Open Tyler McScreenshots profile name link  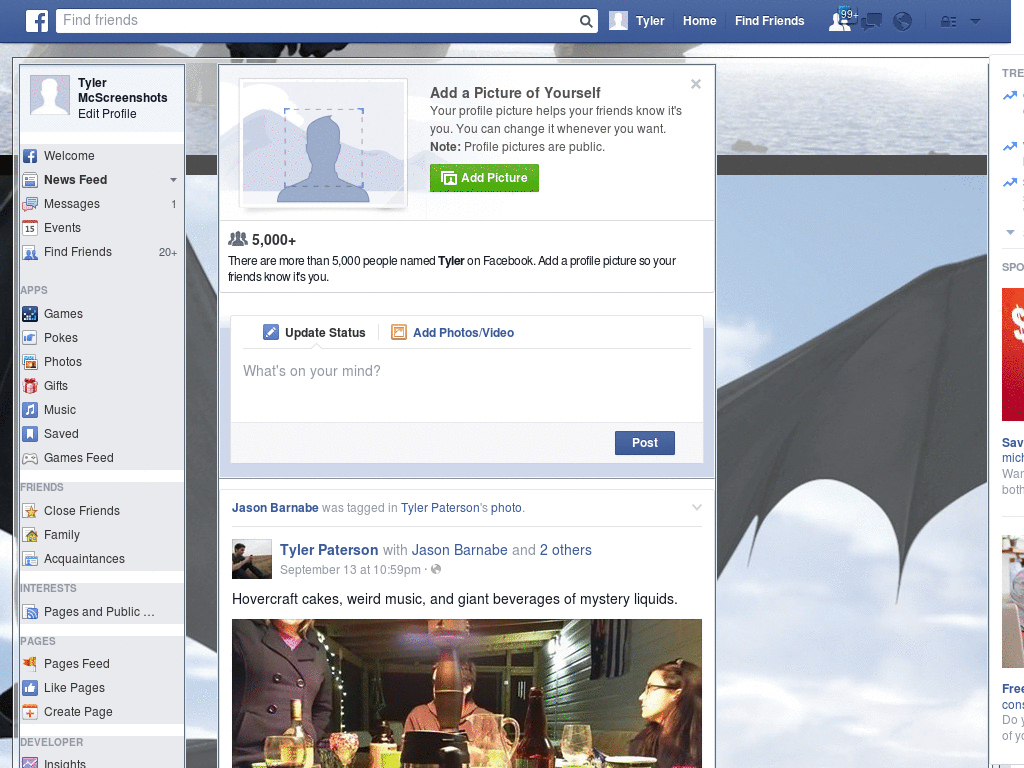[x=122, y=90]
